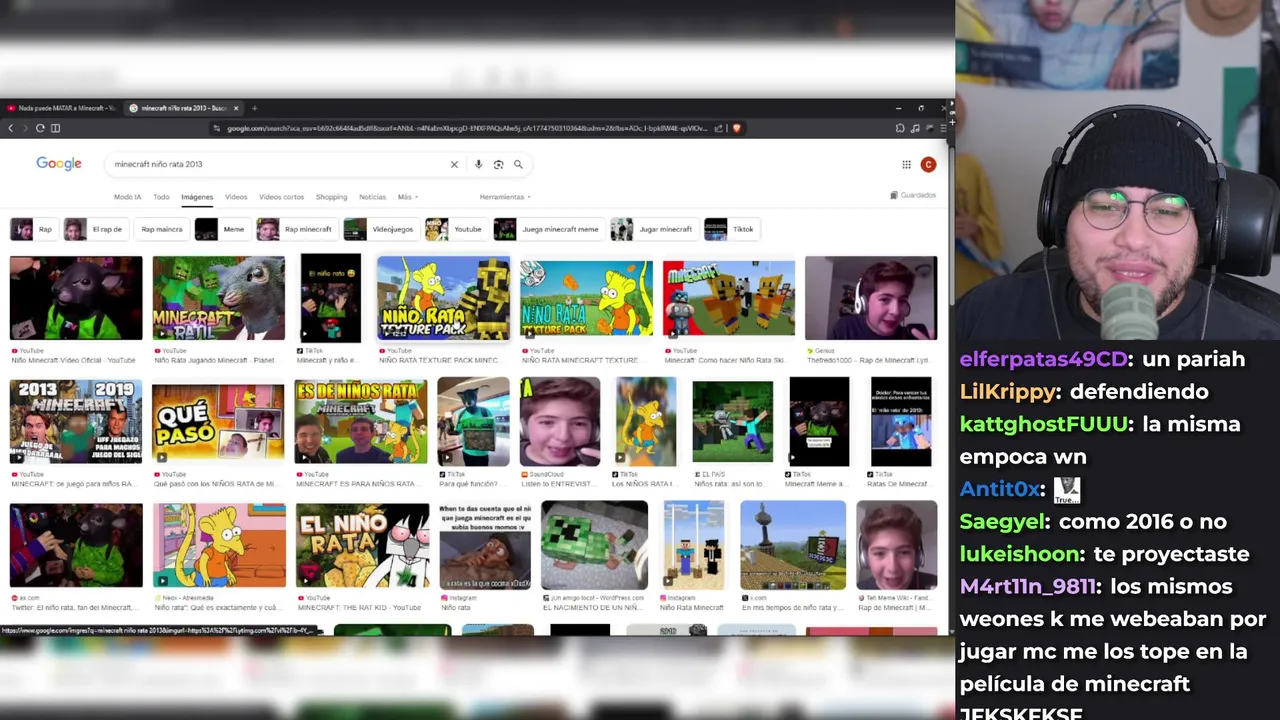
Task: Switch to the YouTube browser tab
Action: coord(62,108)
